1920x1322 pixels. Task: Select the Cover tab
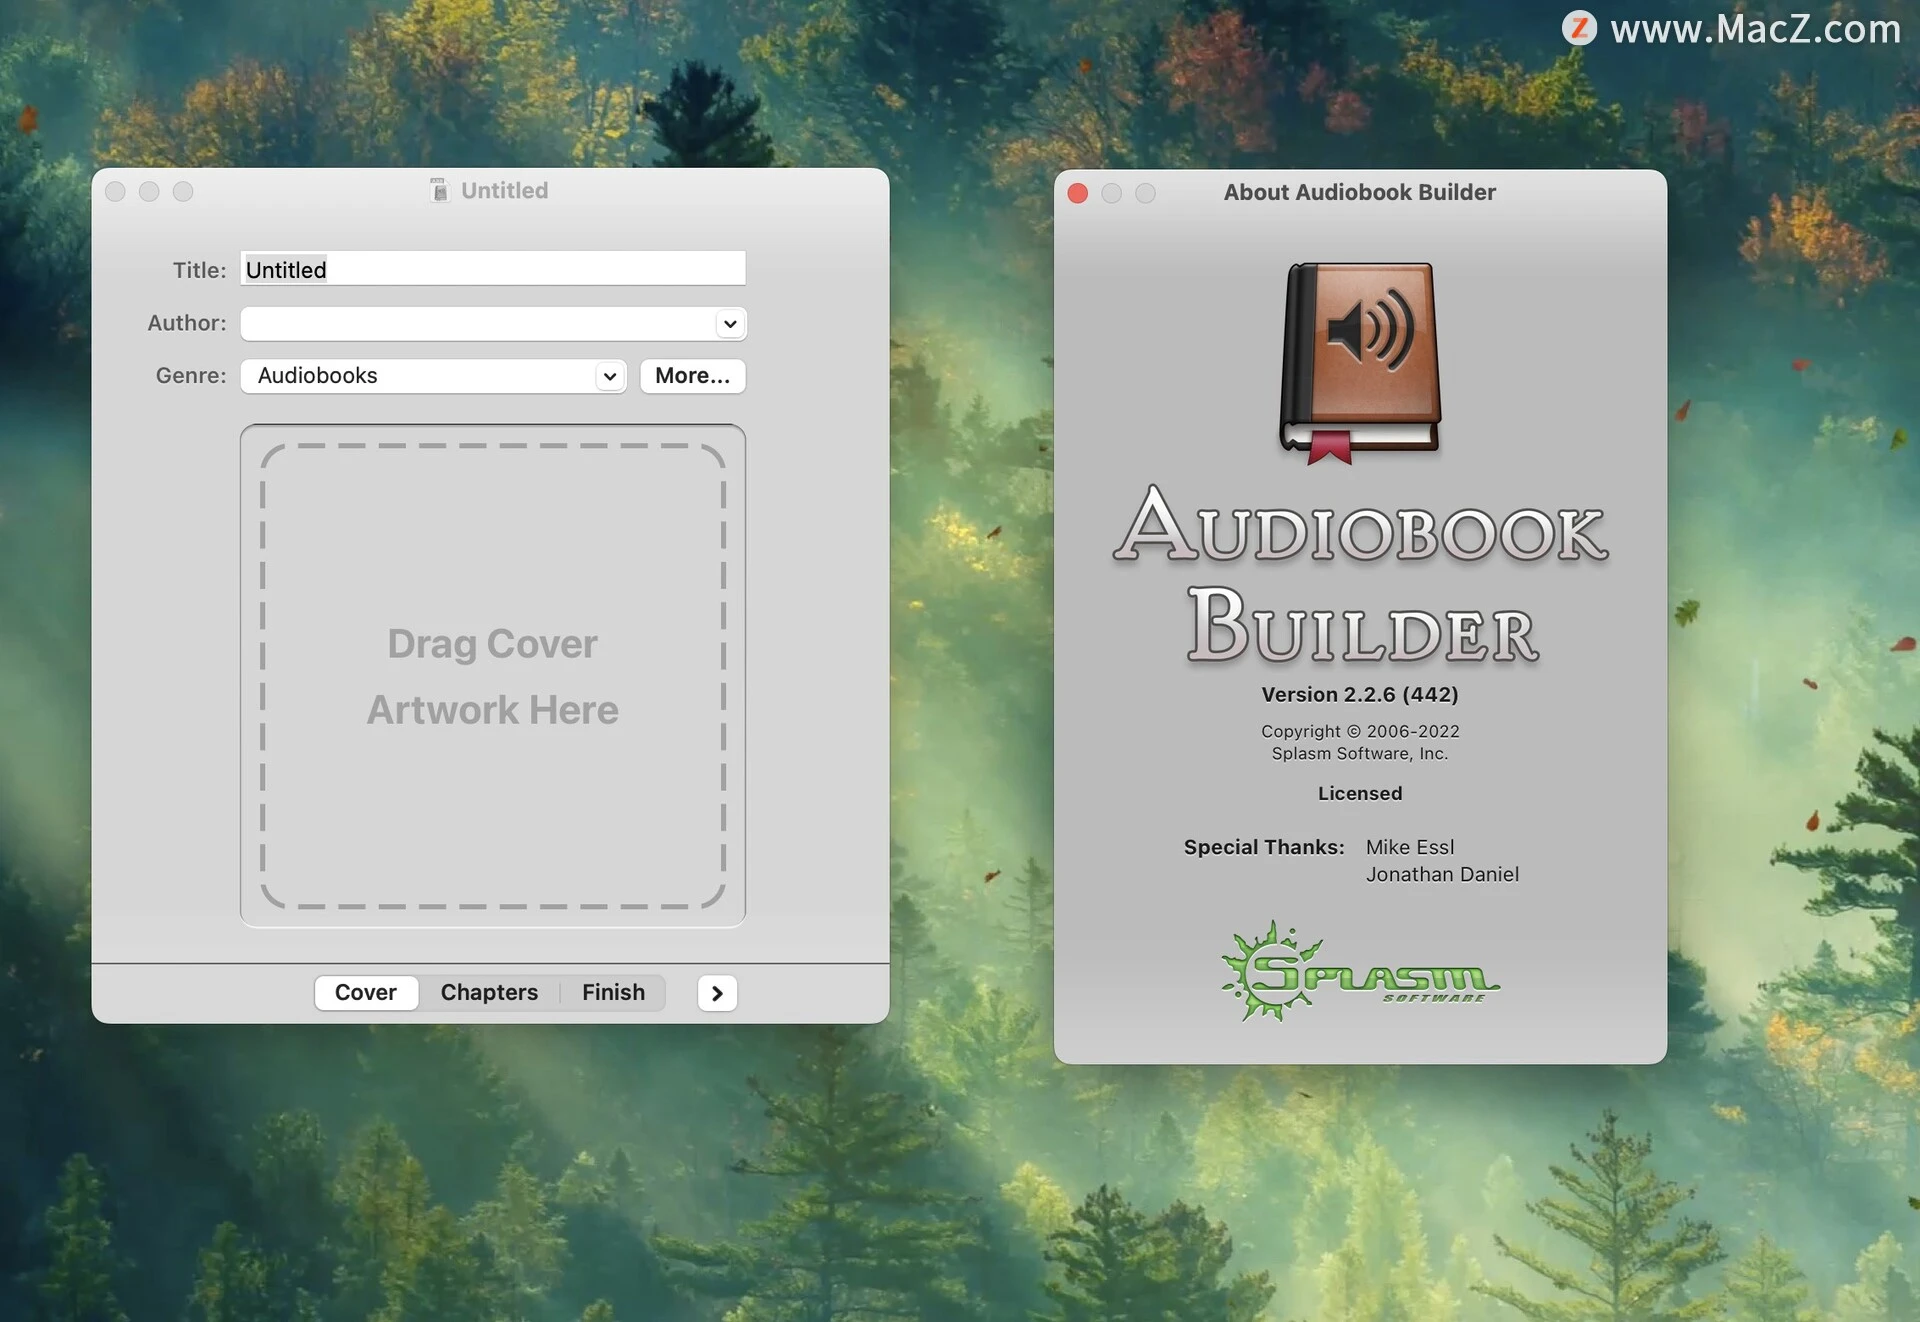coord(366,992)
